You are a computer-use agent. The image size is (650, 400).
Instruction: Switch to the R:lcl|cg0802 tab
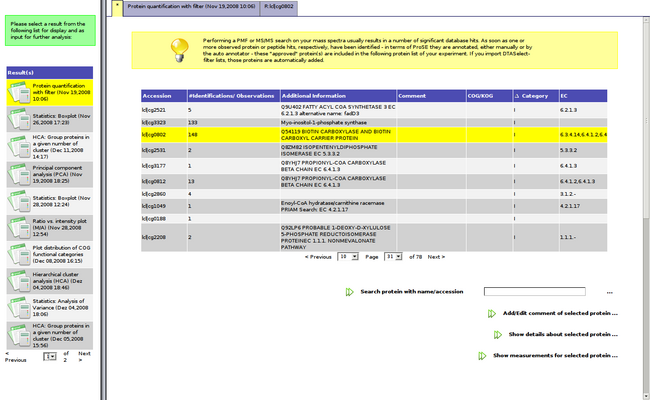point(279,8)
